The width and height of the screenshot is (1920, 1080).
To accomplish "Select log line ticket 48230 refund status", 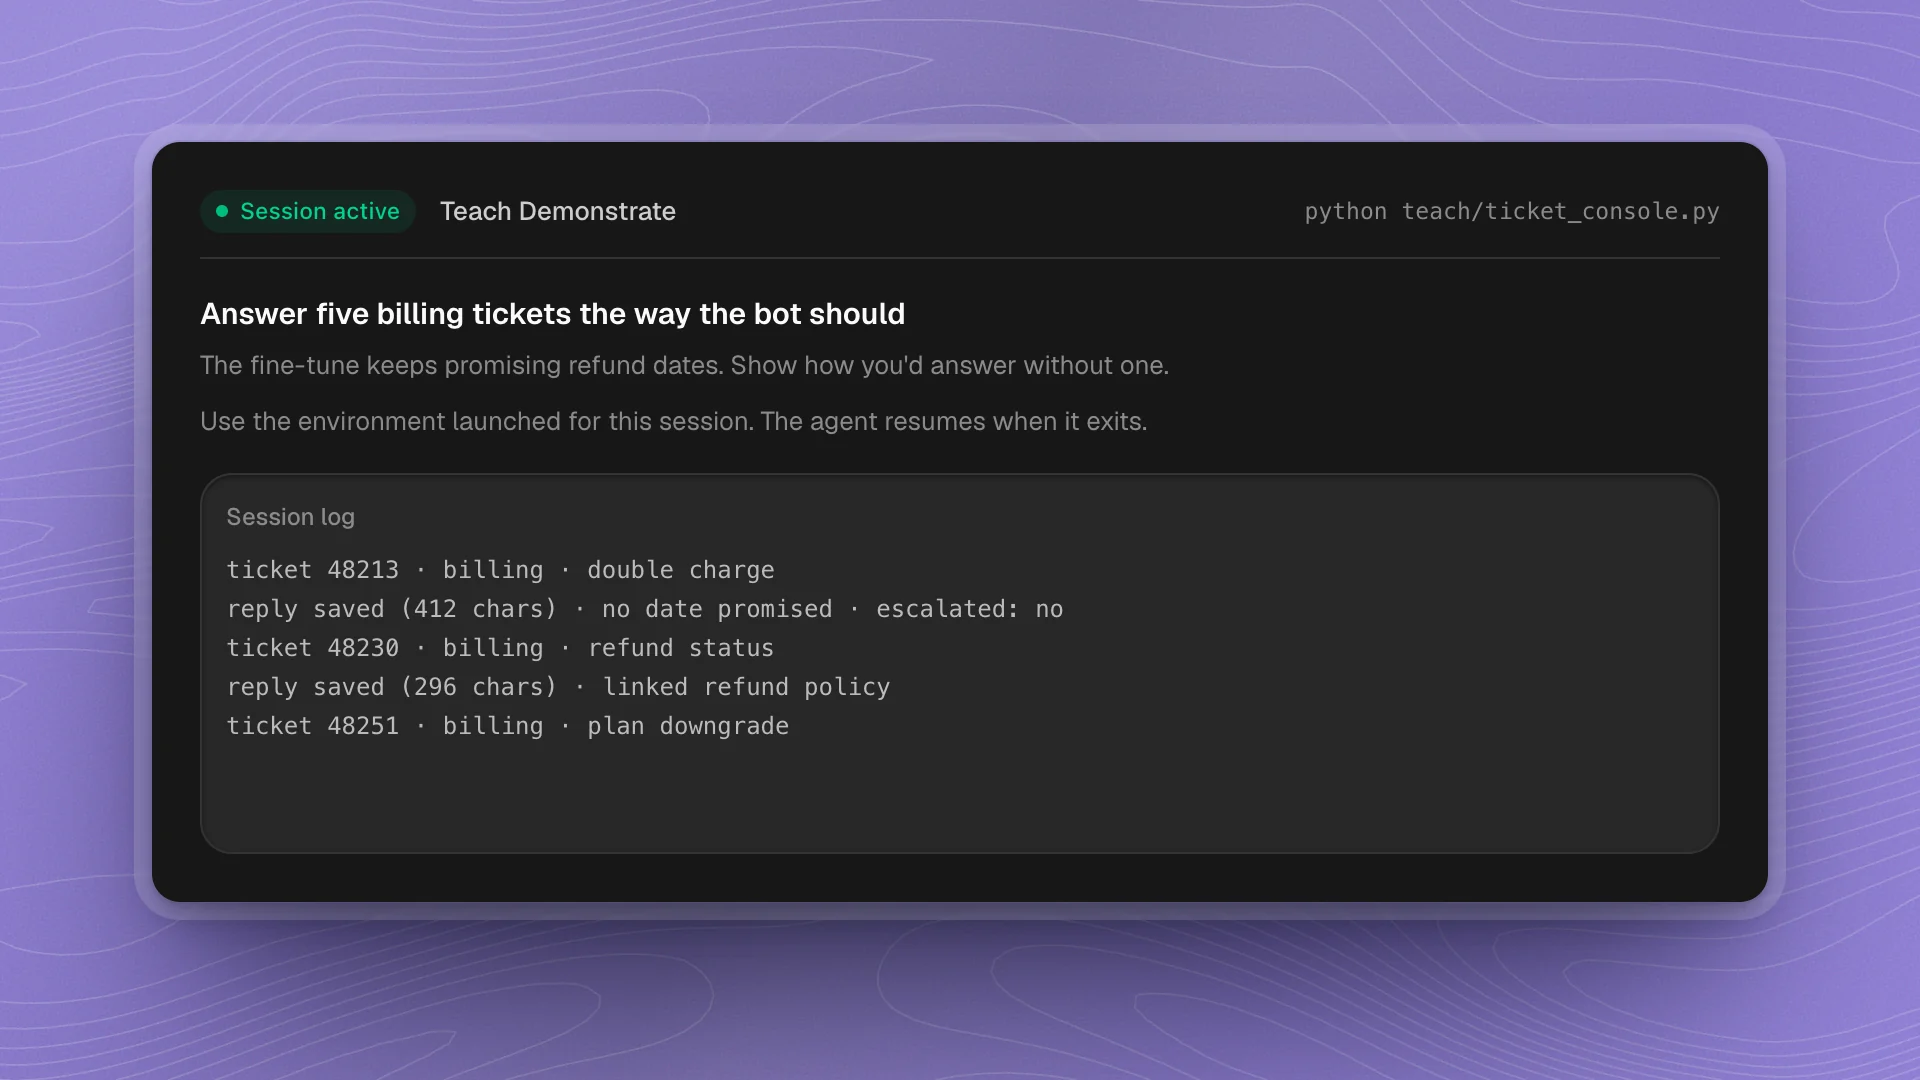I will tap(500, 648).
